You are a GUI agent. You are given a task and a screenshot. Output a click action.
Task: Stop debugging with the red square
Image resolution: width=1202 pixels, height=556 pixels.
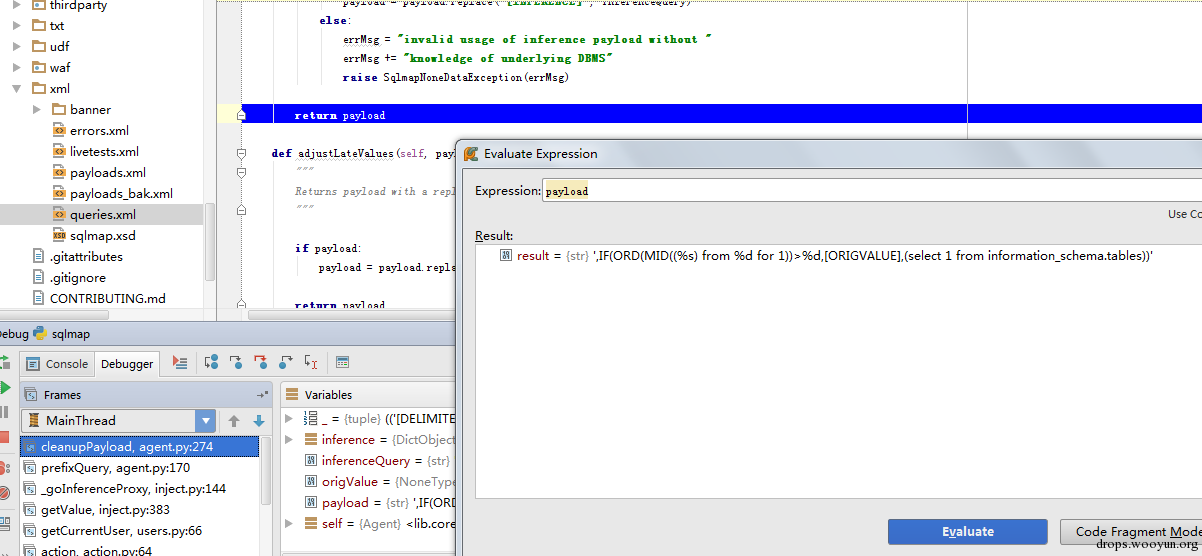click(4, 438)
